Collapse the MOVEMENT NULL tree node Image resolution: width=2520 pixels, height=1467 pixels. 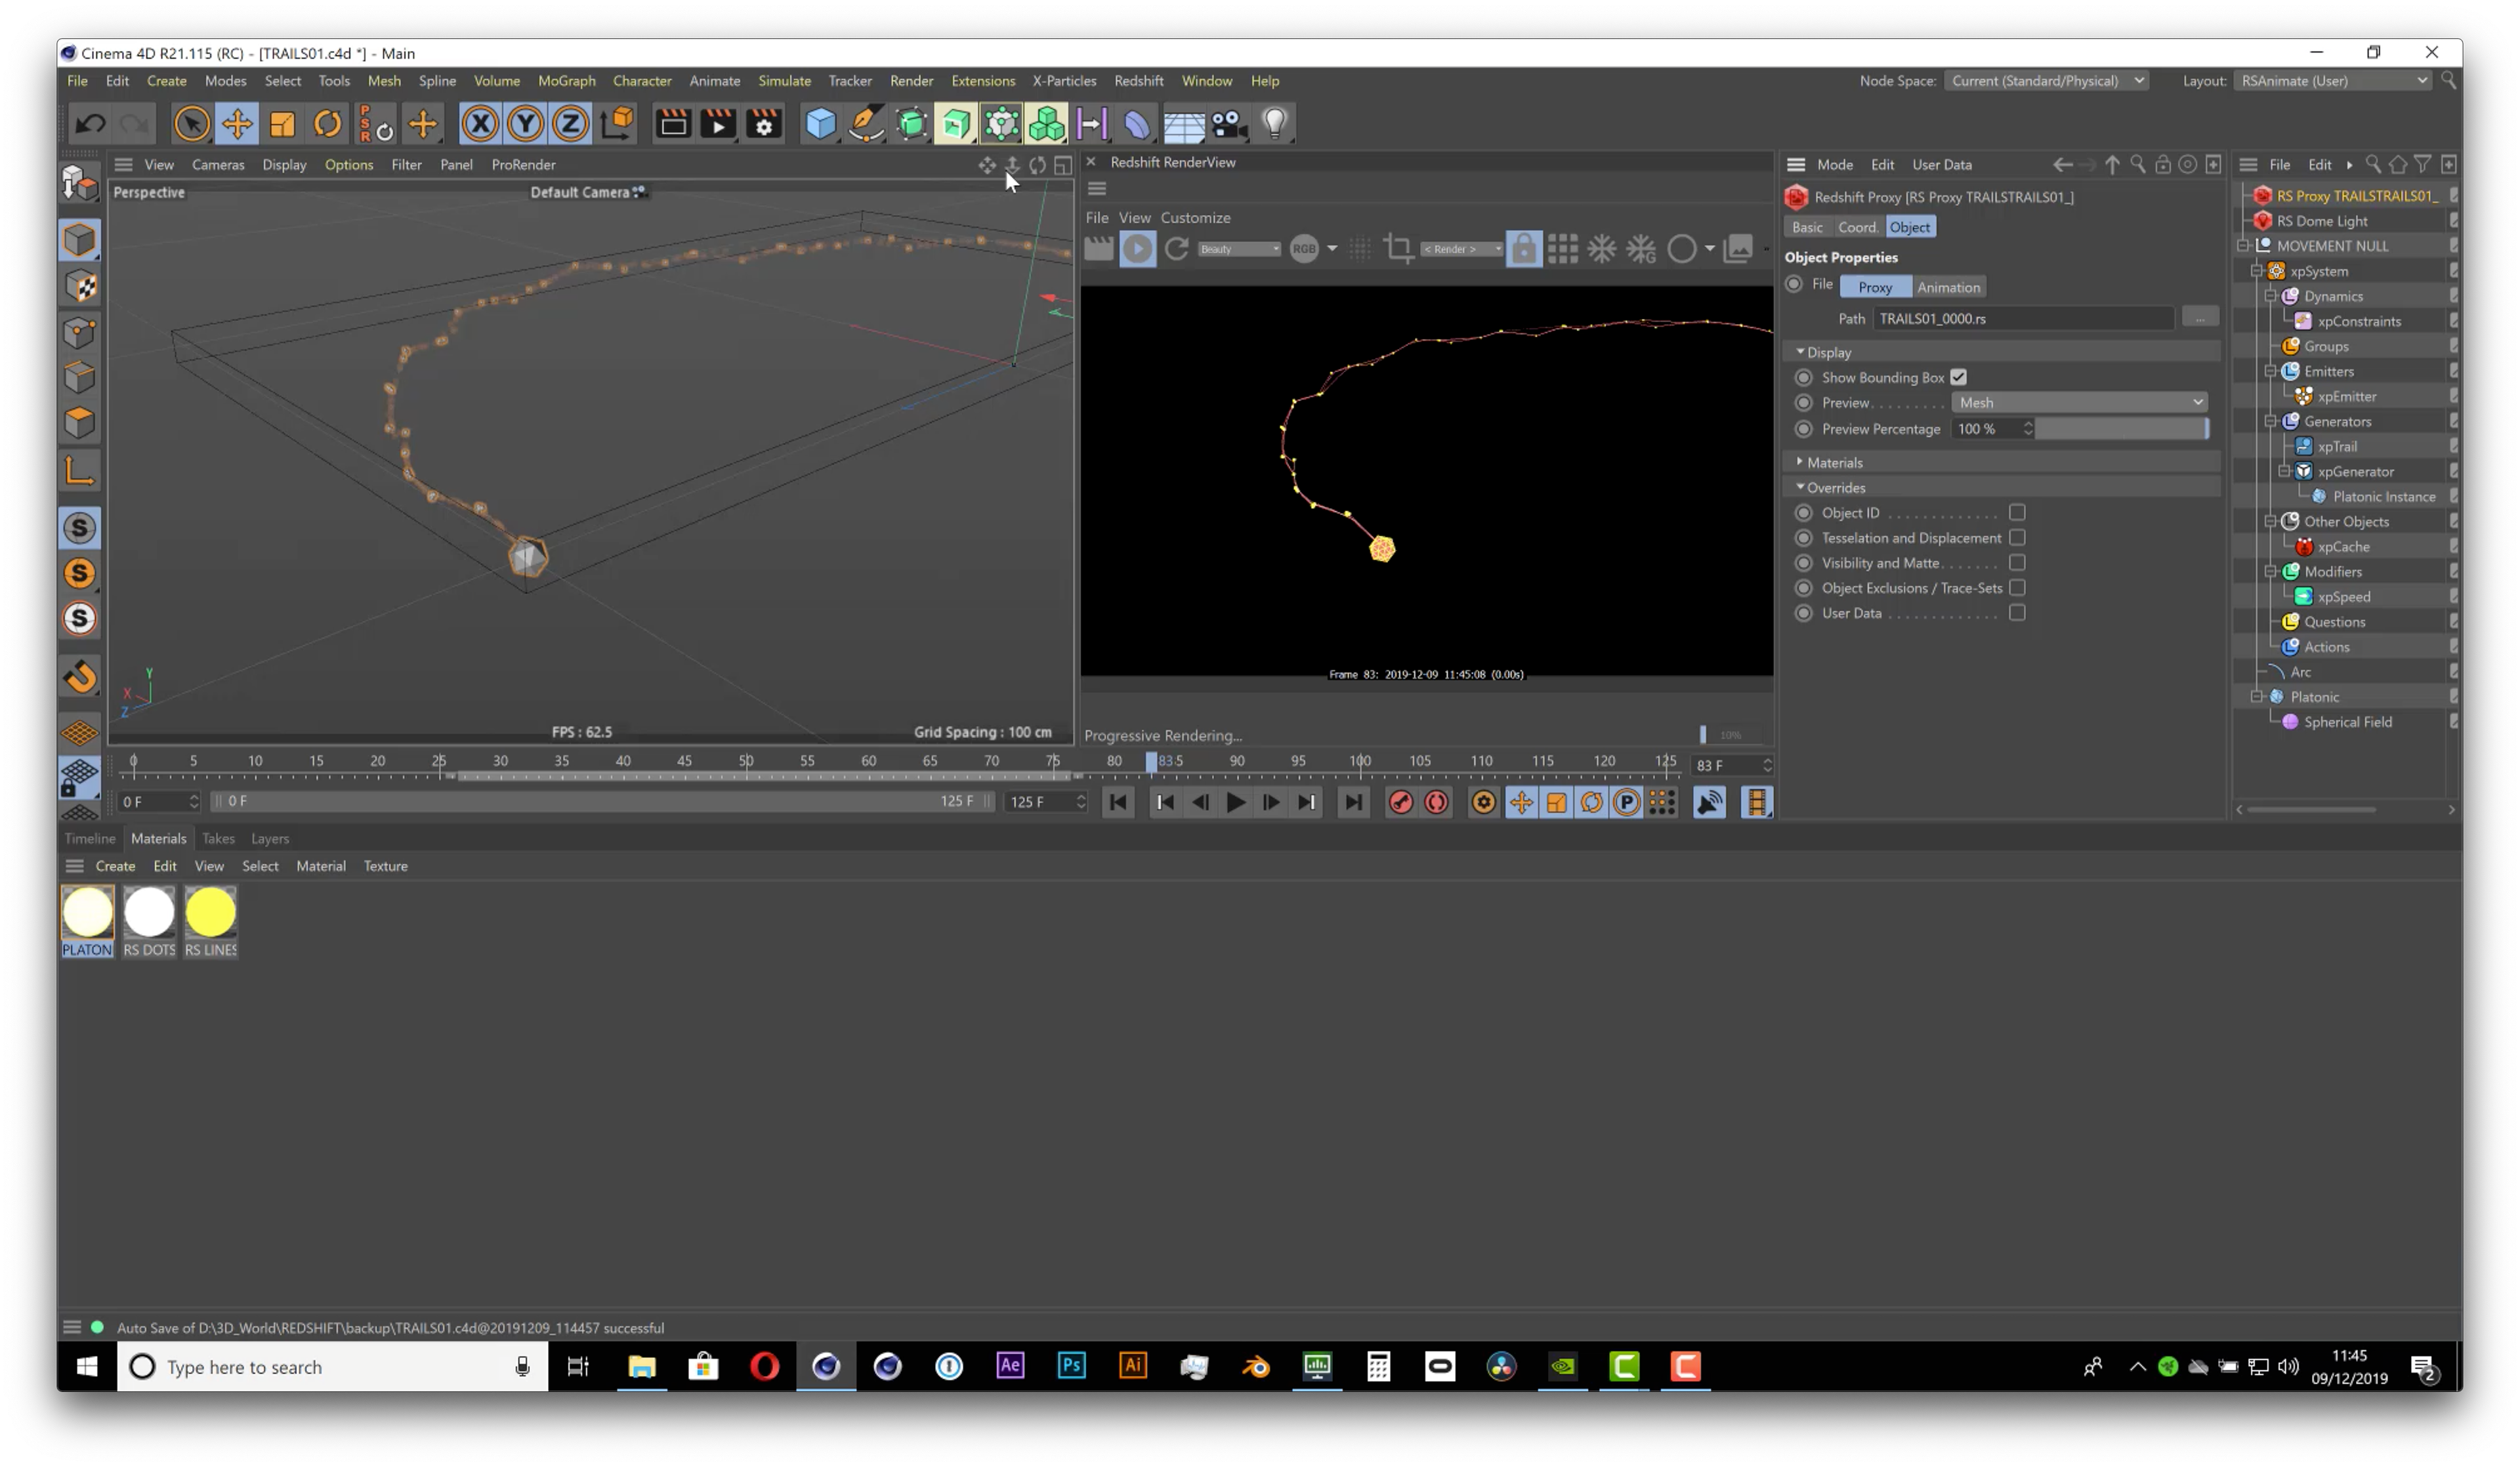pos(2243,246)
